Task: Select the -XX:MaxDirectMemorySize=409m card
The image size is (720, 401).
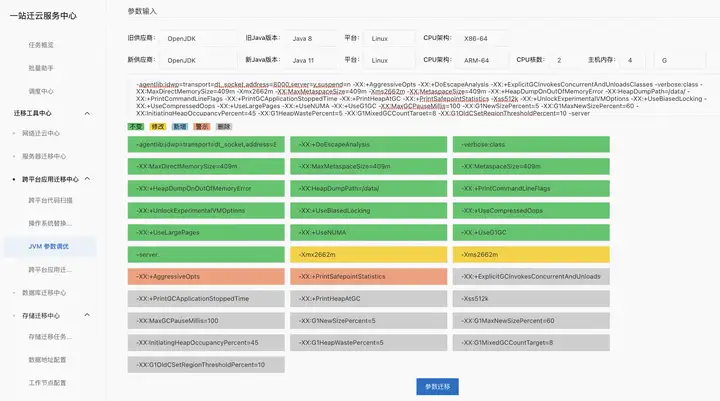Action: (x=206, y=166)
